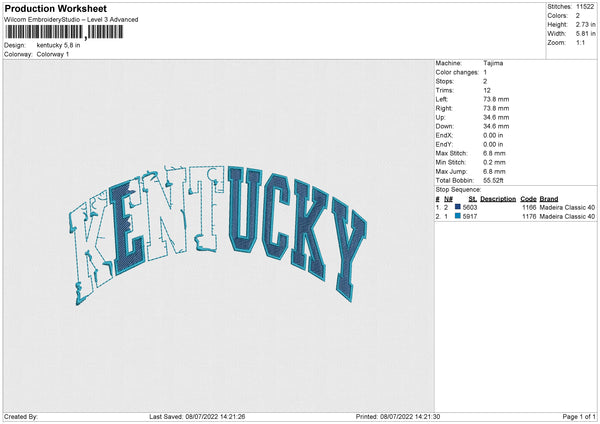Click the 'Brand' column header
Viewport: 600px width, 424px height.
pos(549,199)
